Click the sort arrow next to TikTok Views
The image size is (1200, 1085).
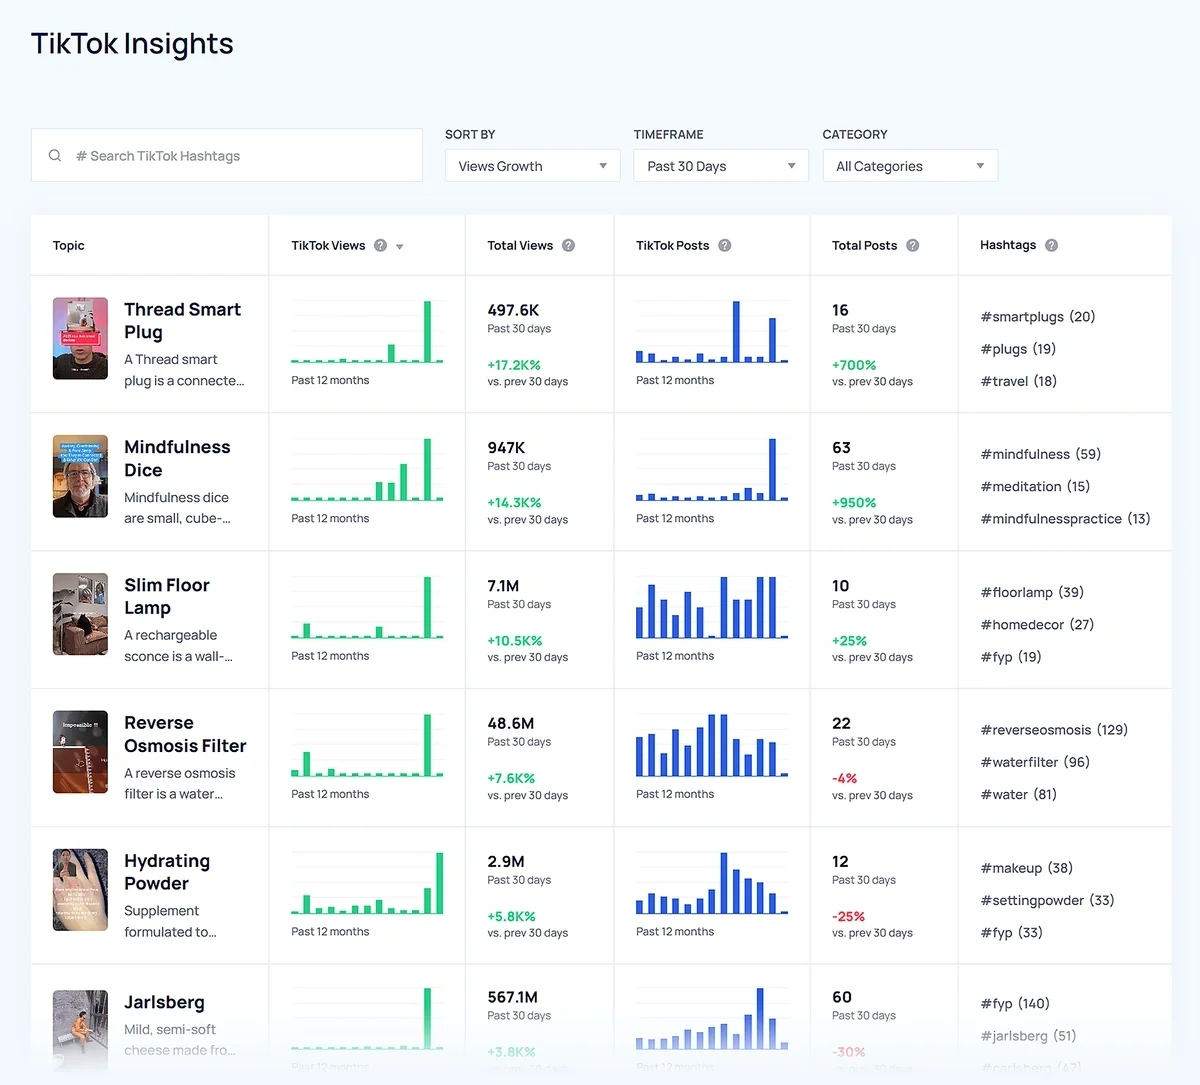pos(398,246)
